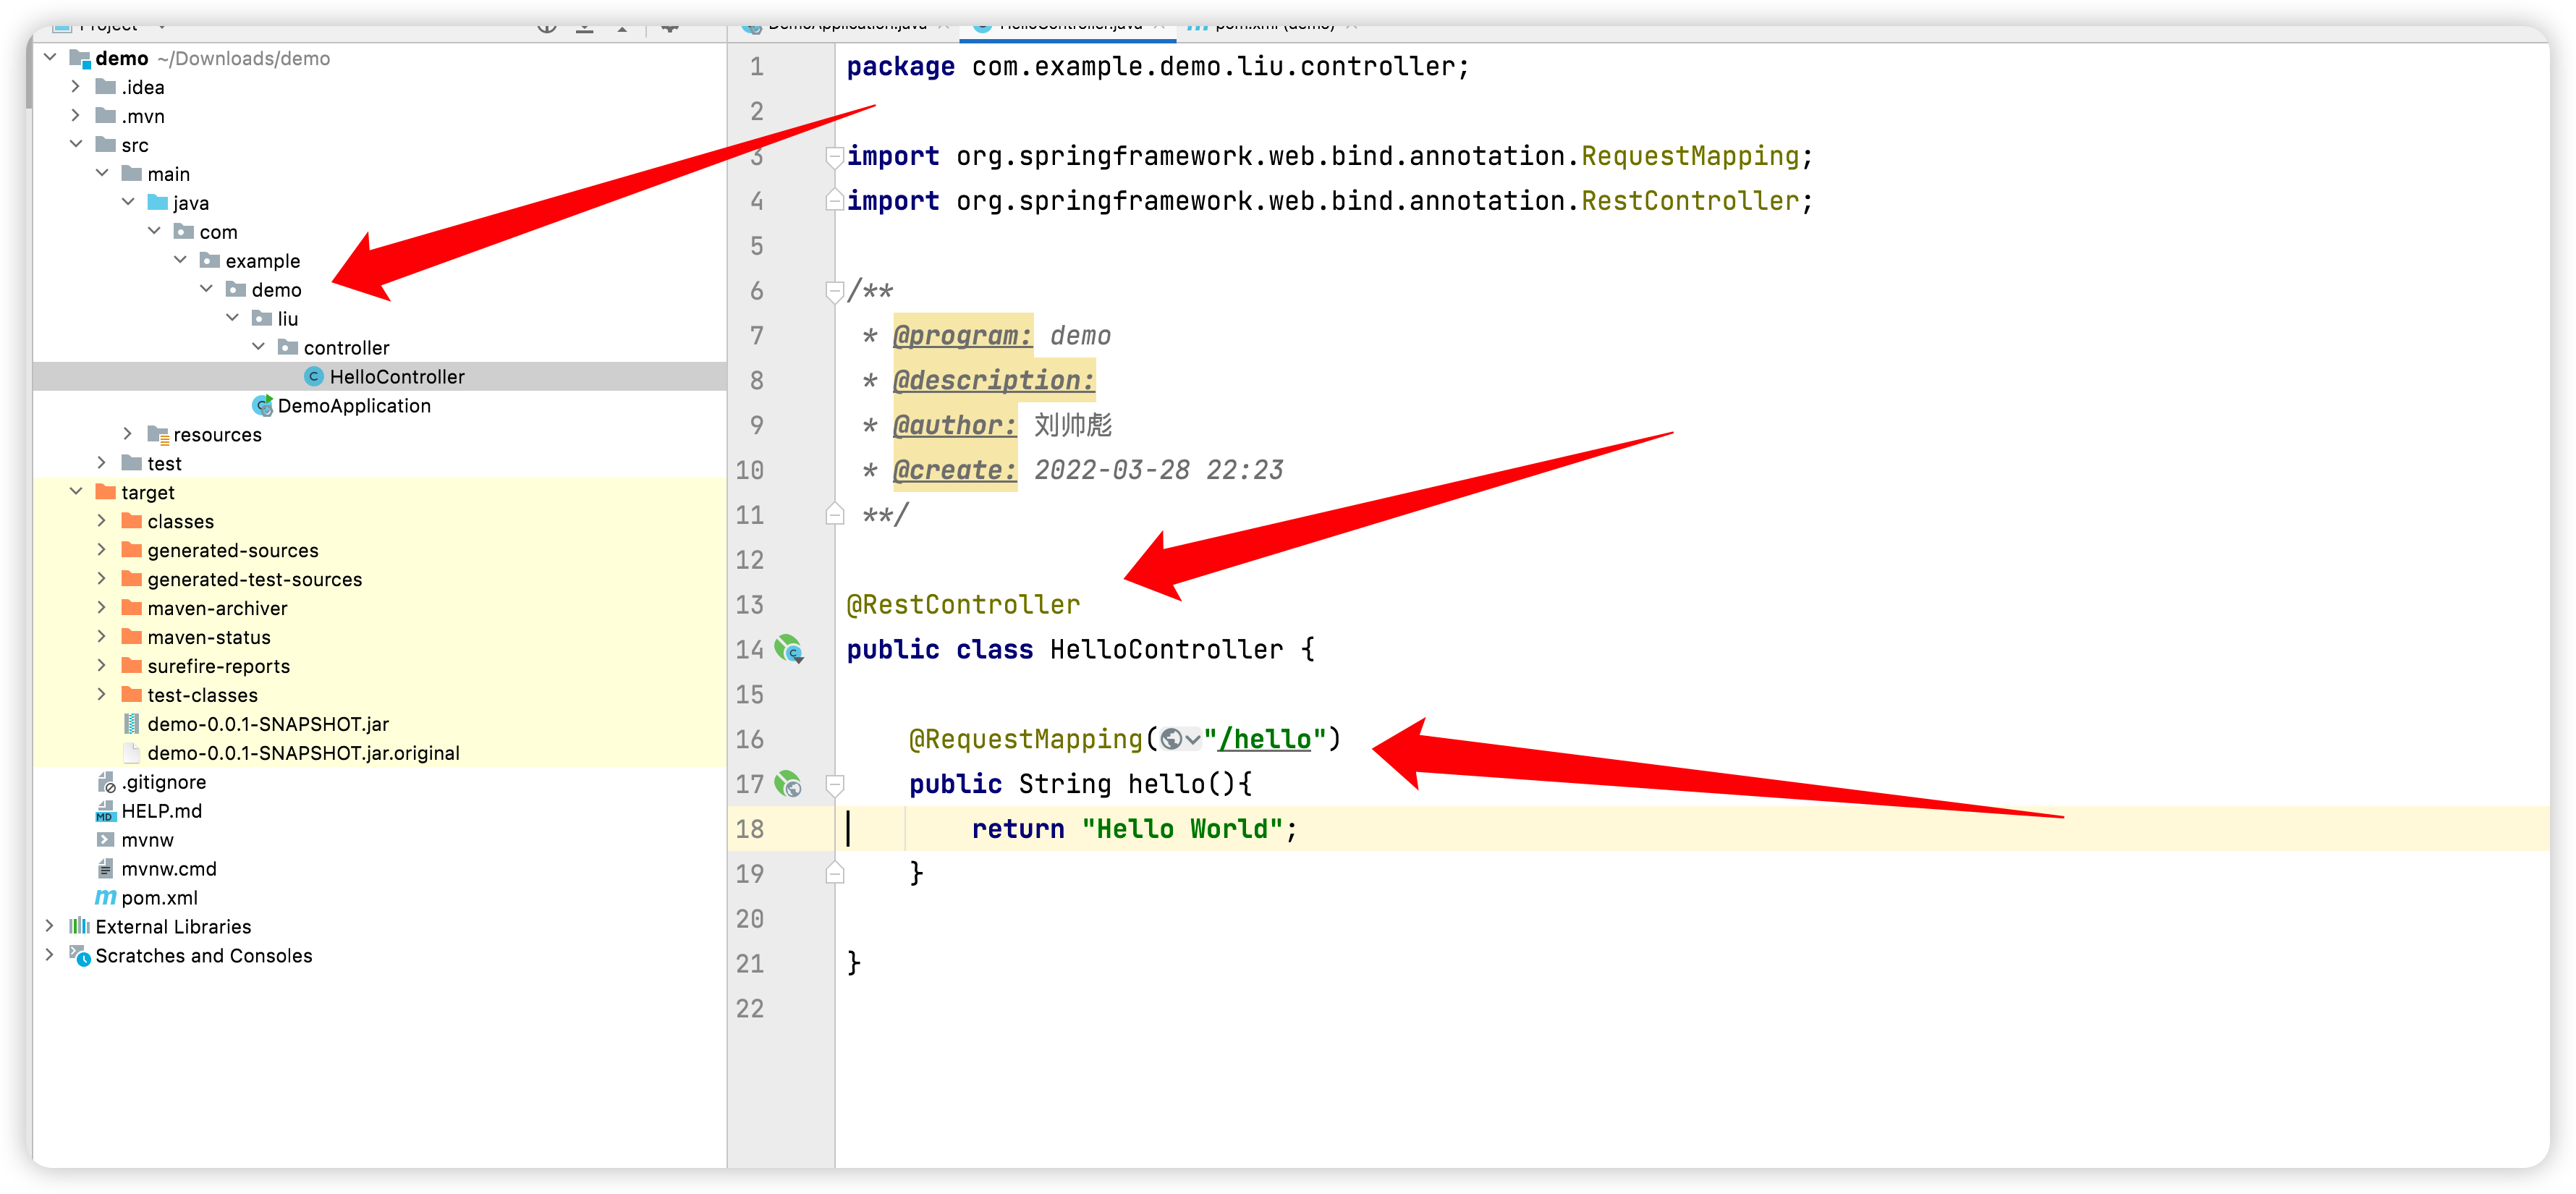Expand Scratches and Consoles chevron
This screenshot has width=2576, height=1194.
[49, 955]
